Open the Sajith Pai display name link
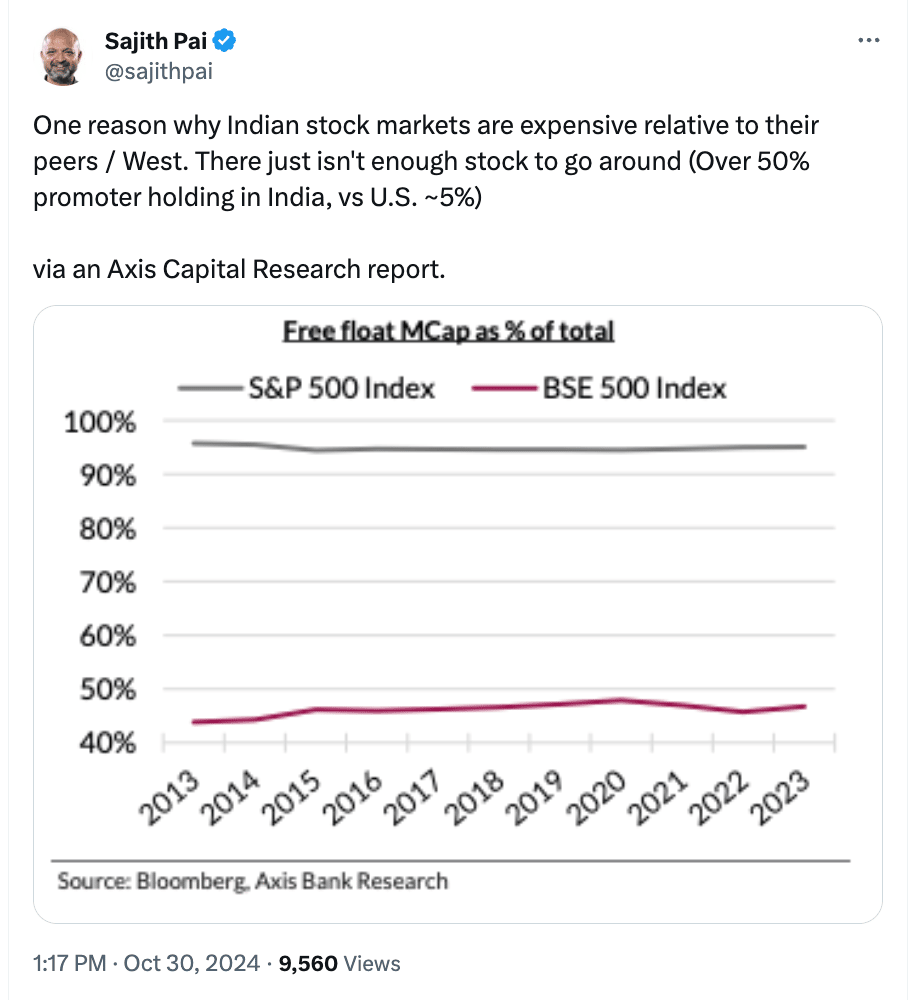916x1000 pixels. pos(156,41)
